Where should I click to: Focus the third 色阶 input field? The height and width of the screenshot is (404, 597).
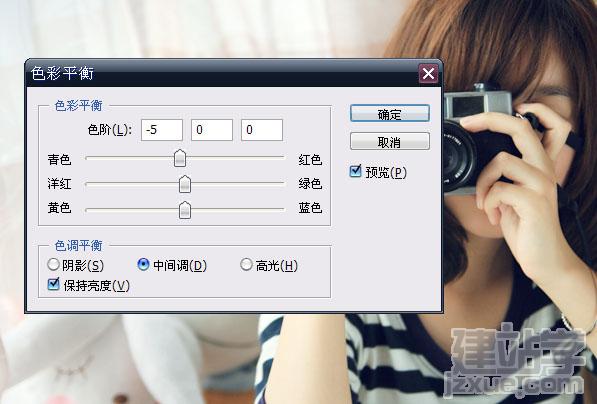(x=262, y=130)
